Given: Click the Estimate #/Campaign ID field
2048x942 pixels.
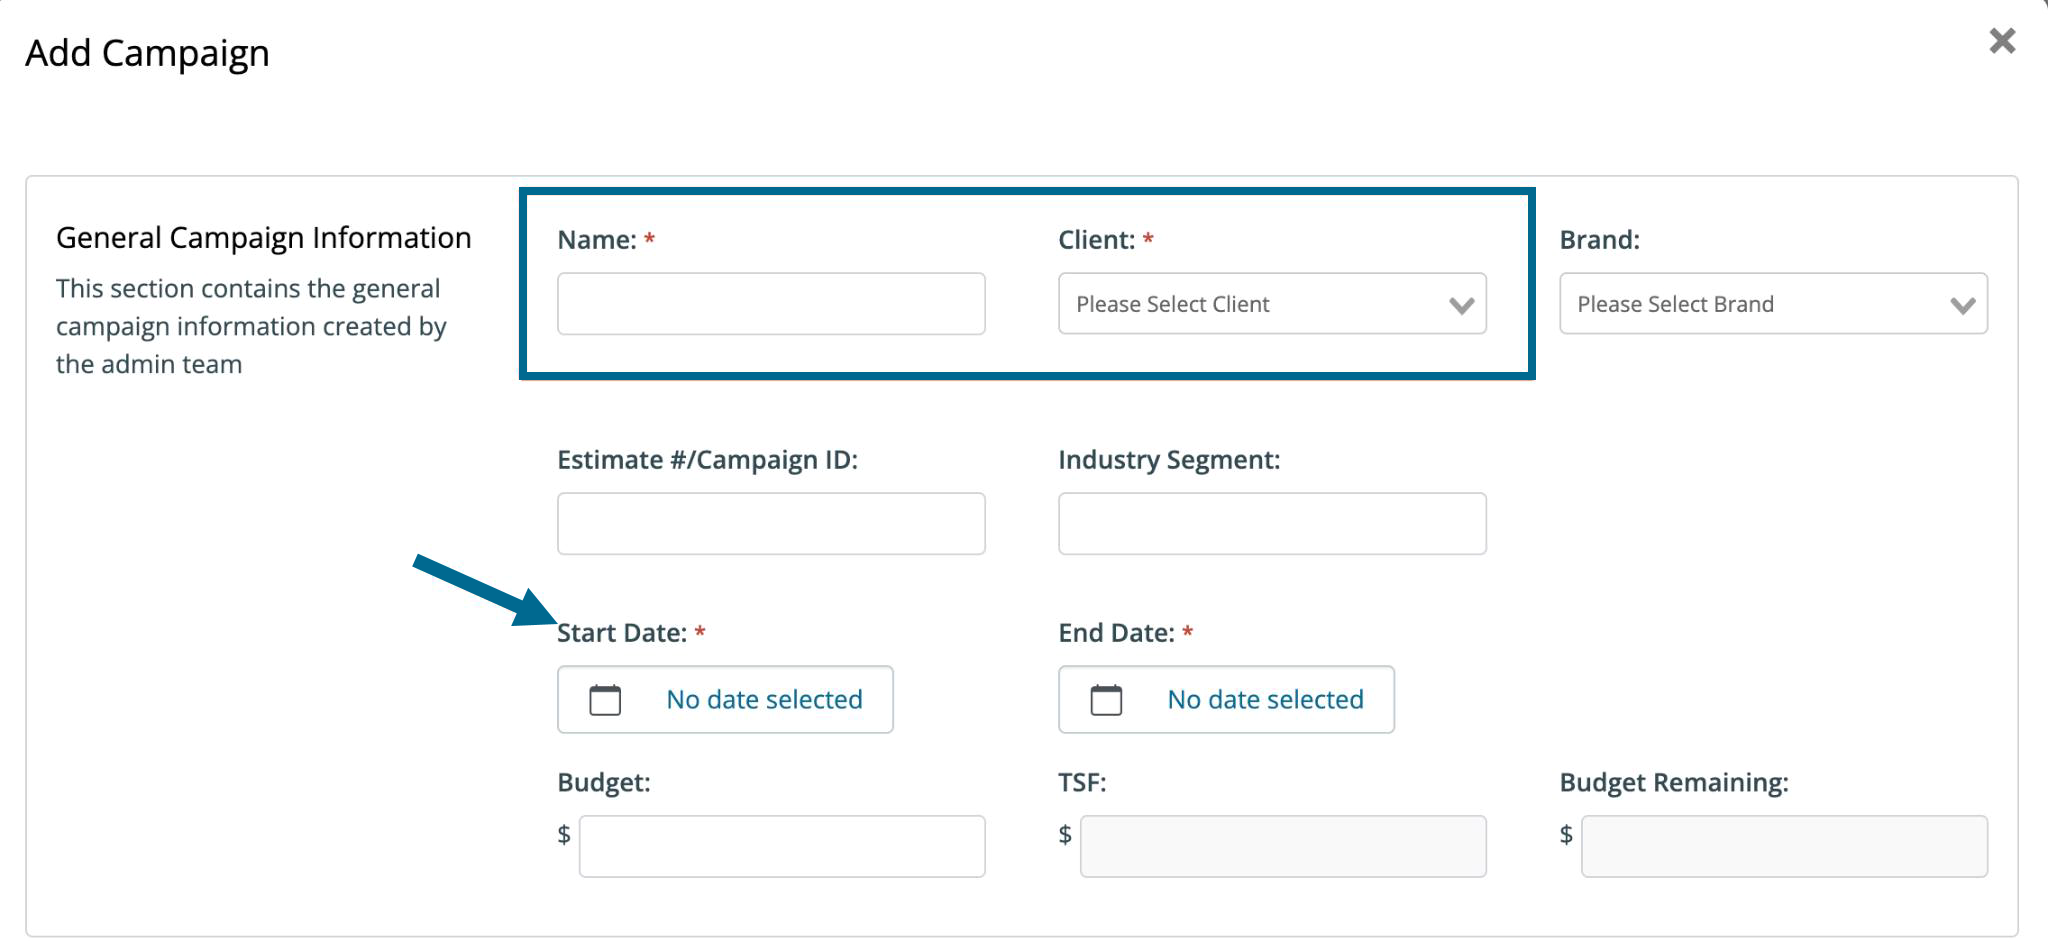Looking at the screenshot, I should tap(771, 524).
